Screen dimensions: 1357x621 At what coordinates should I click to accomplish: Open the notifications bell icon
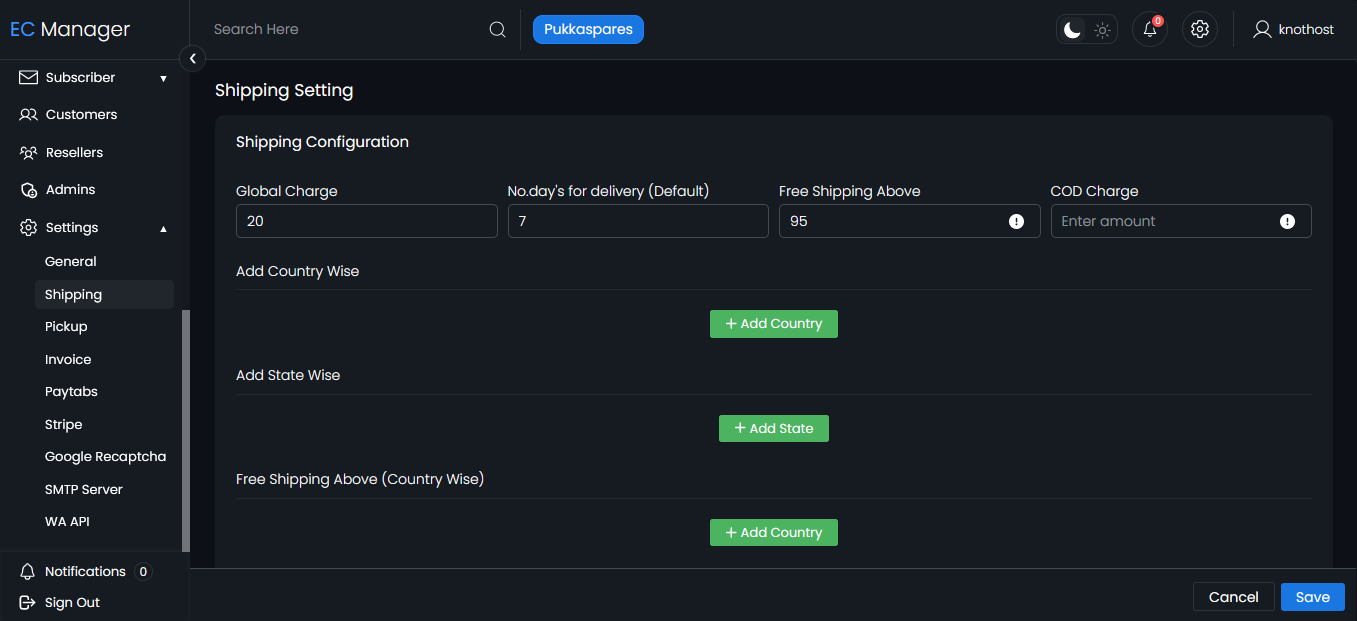point(1149,29)
